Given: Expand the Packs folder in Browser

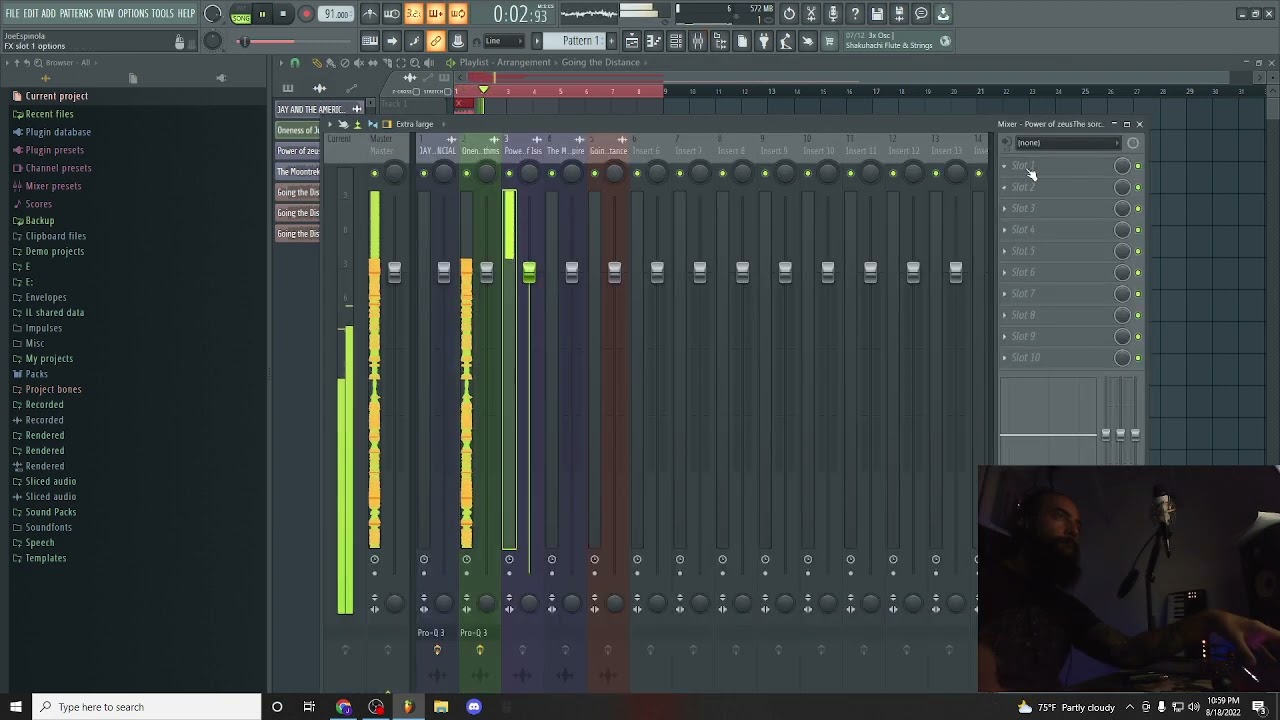Looking at the screenshot, I should pyautogui.click(x=37, y=374).
